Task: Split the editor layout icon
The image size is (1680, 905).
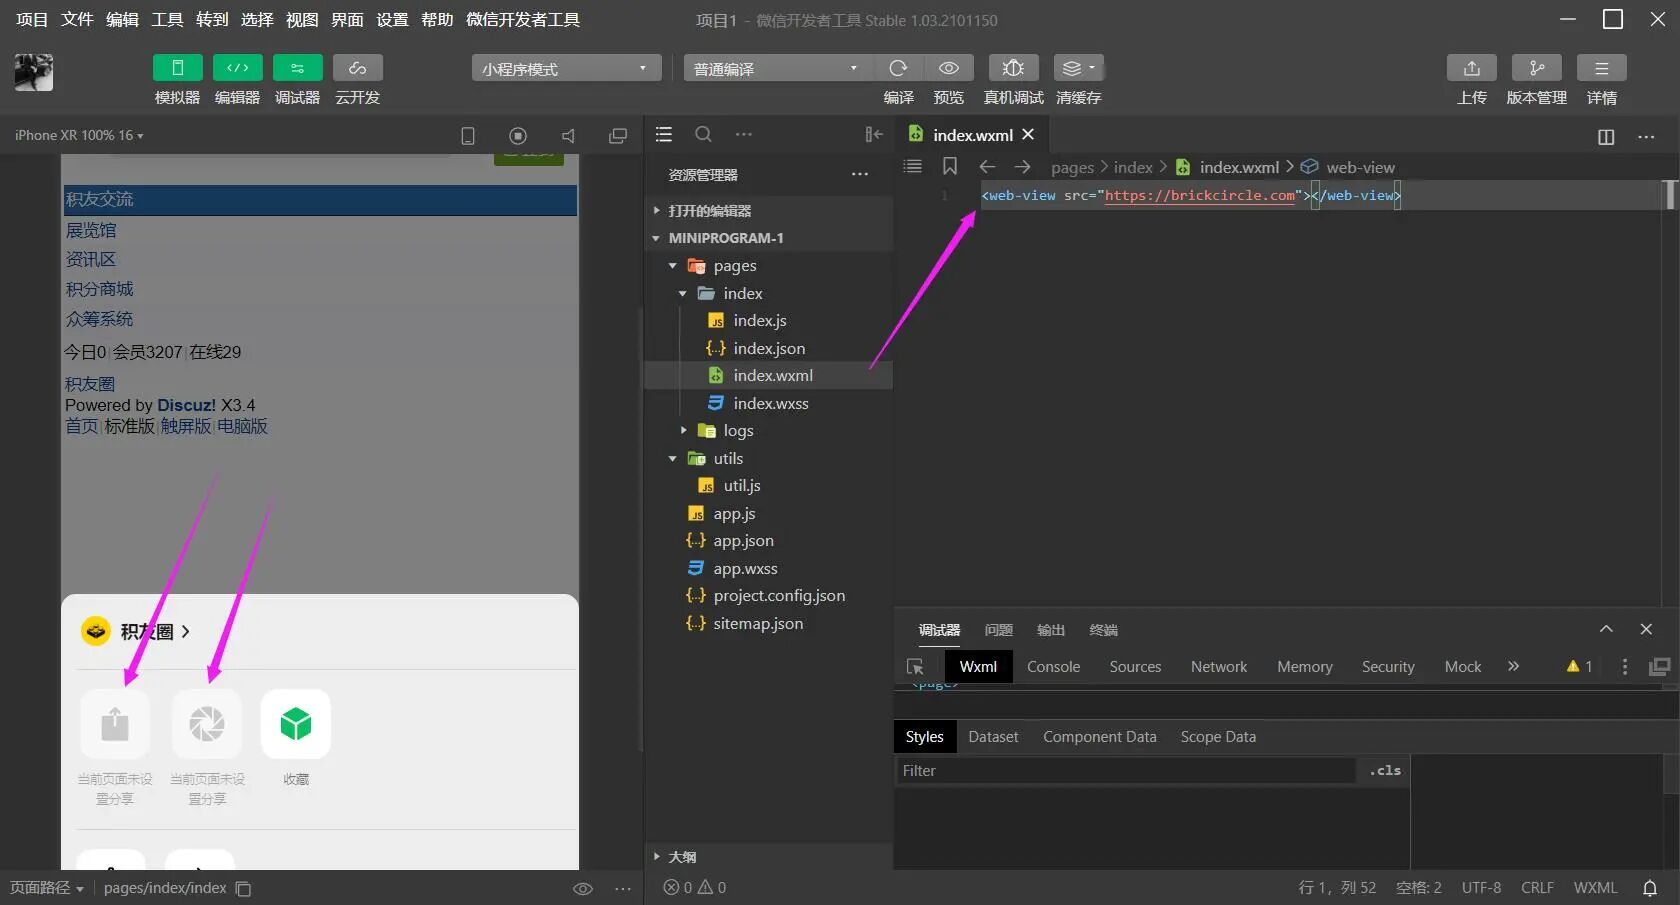Action: click(x=1606, y=137)
